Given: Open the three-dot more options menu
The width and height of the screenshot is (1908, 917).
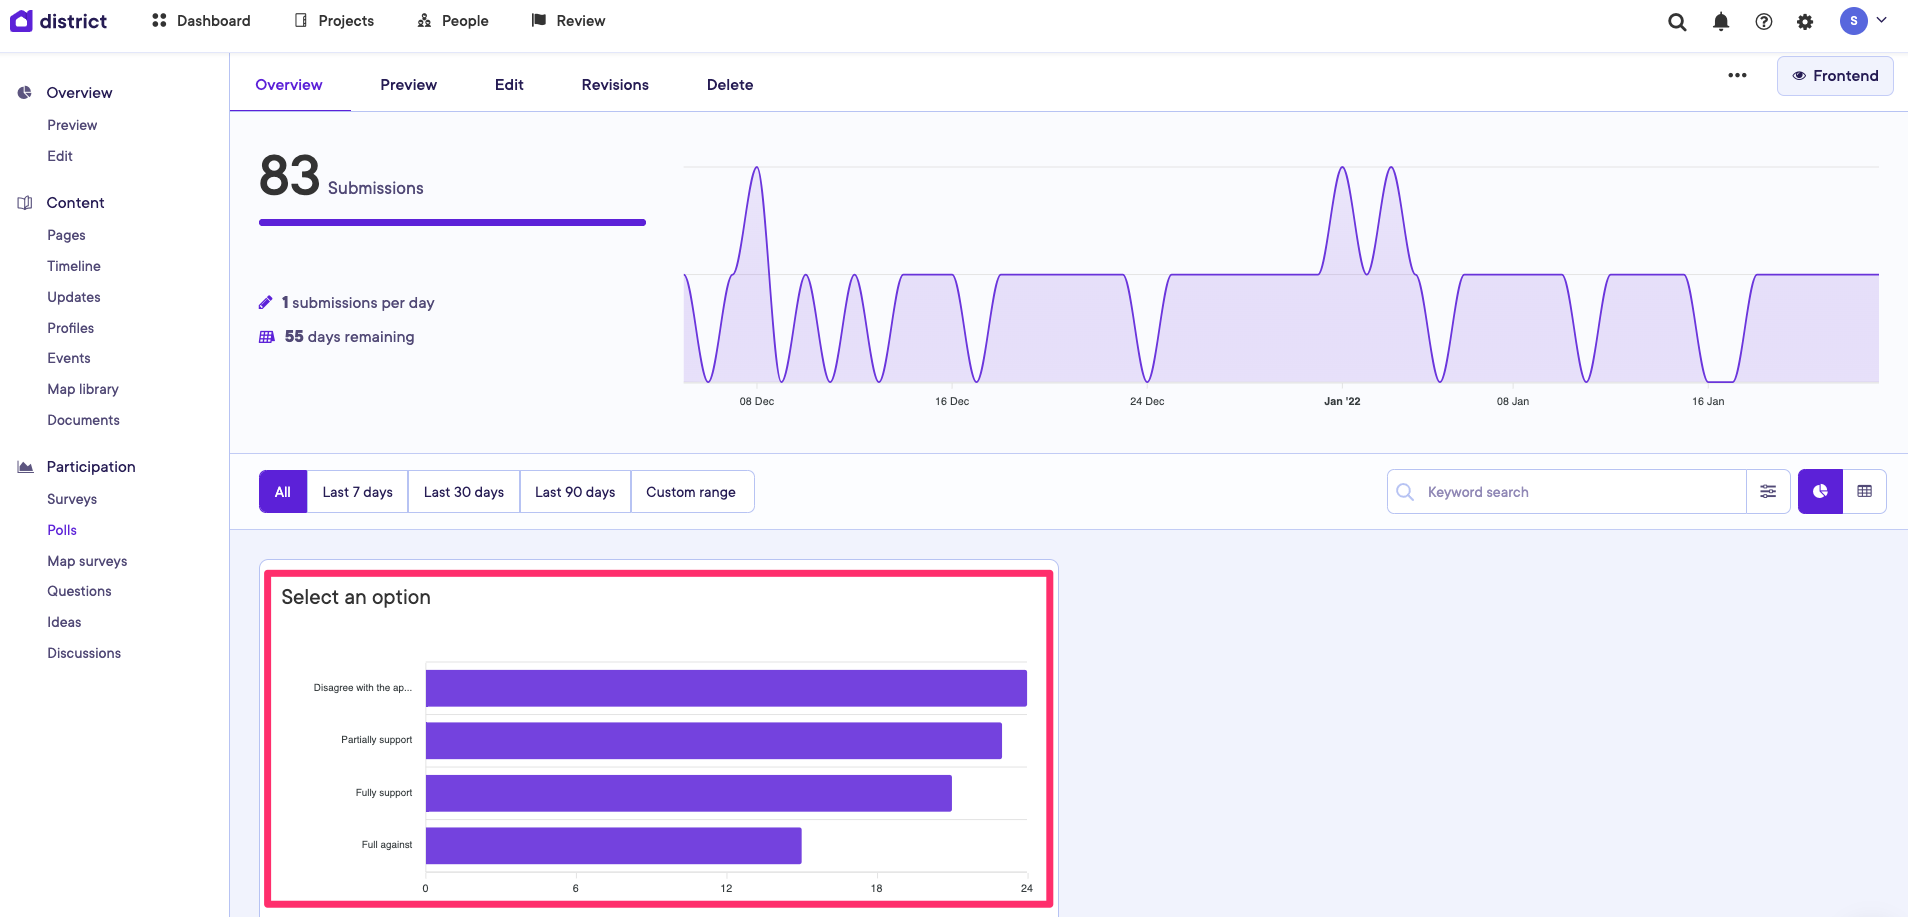Looking at the screenshot, I should coord(1737,76).
